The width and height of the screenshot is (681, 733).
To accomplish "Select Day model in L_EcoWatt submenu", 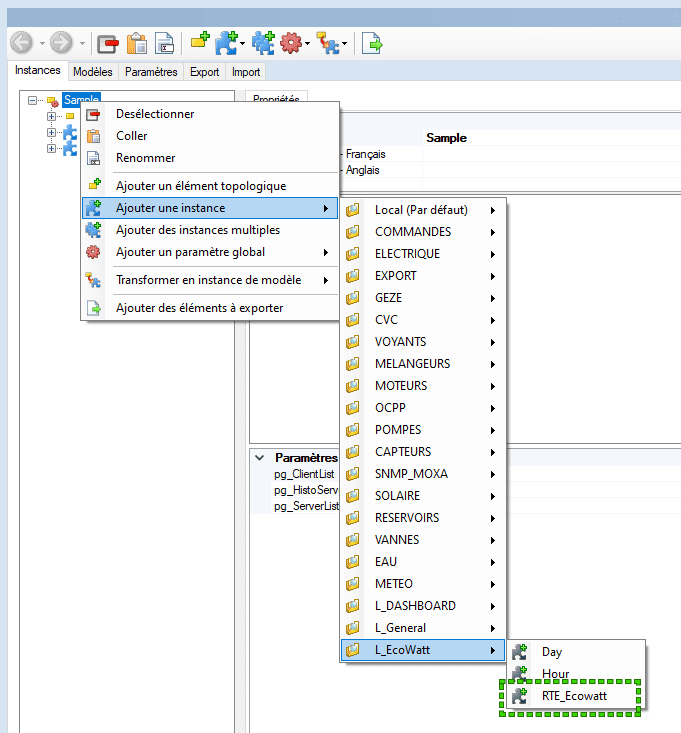I will pos(576,652).
